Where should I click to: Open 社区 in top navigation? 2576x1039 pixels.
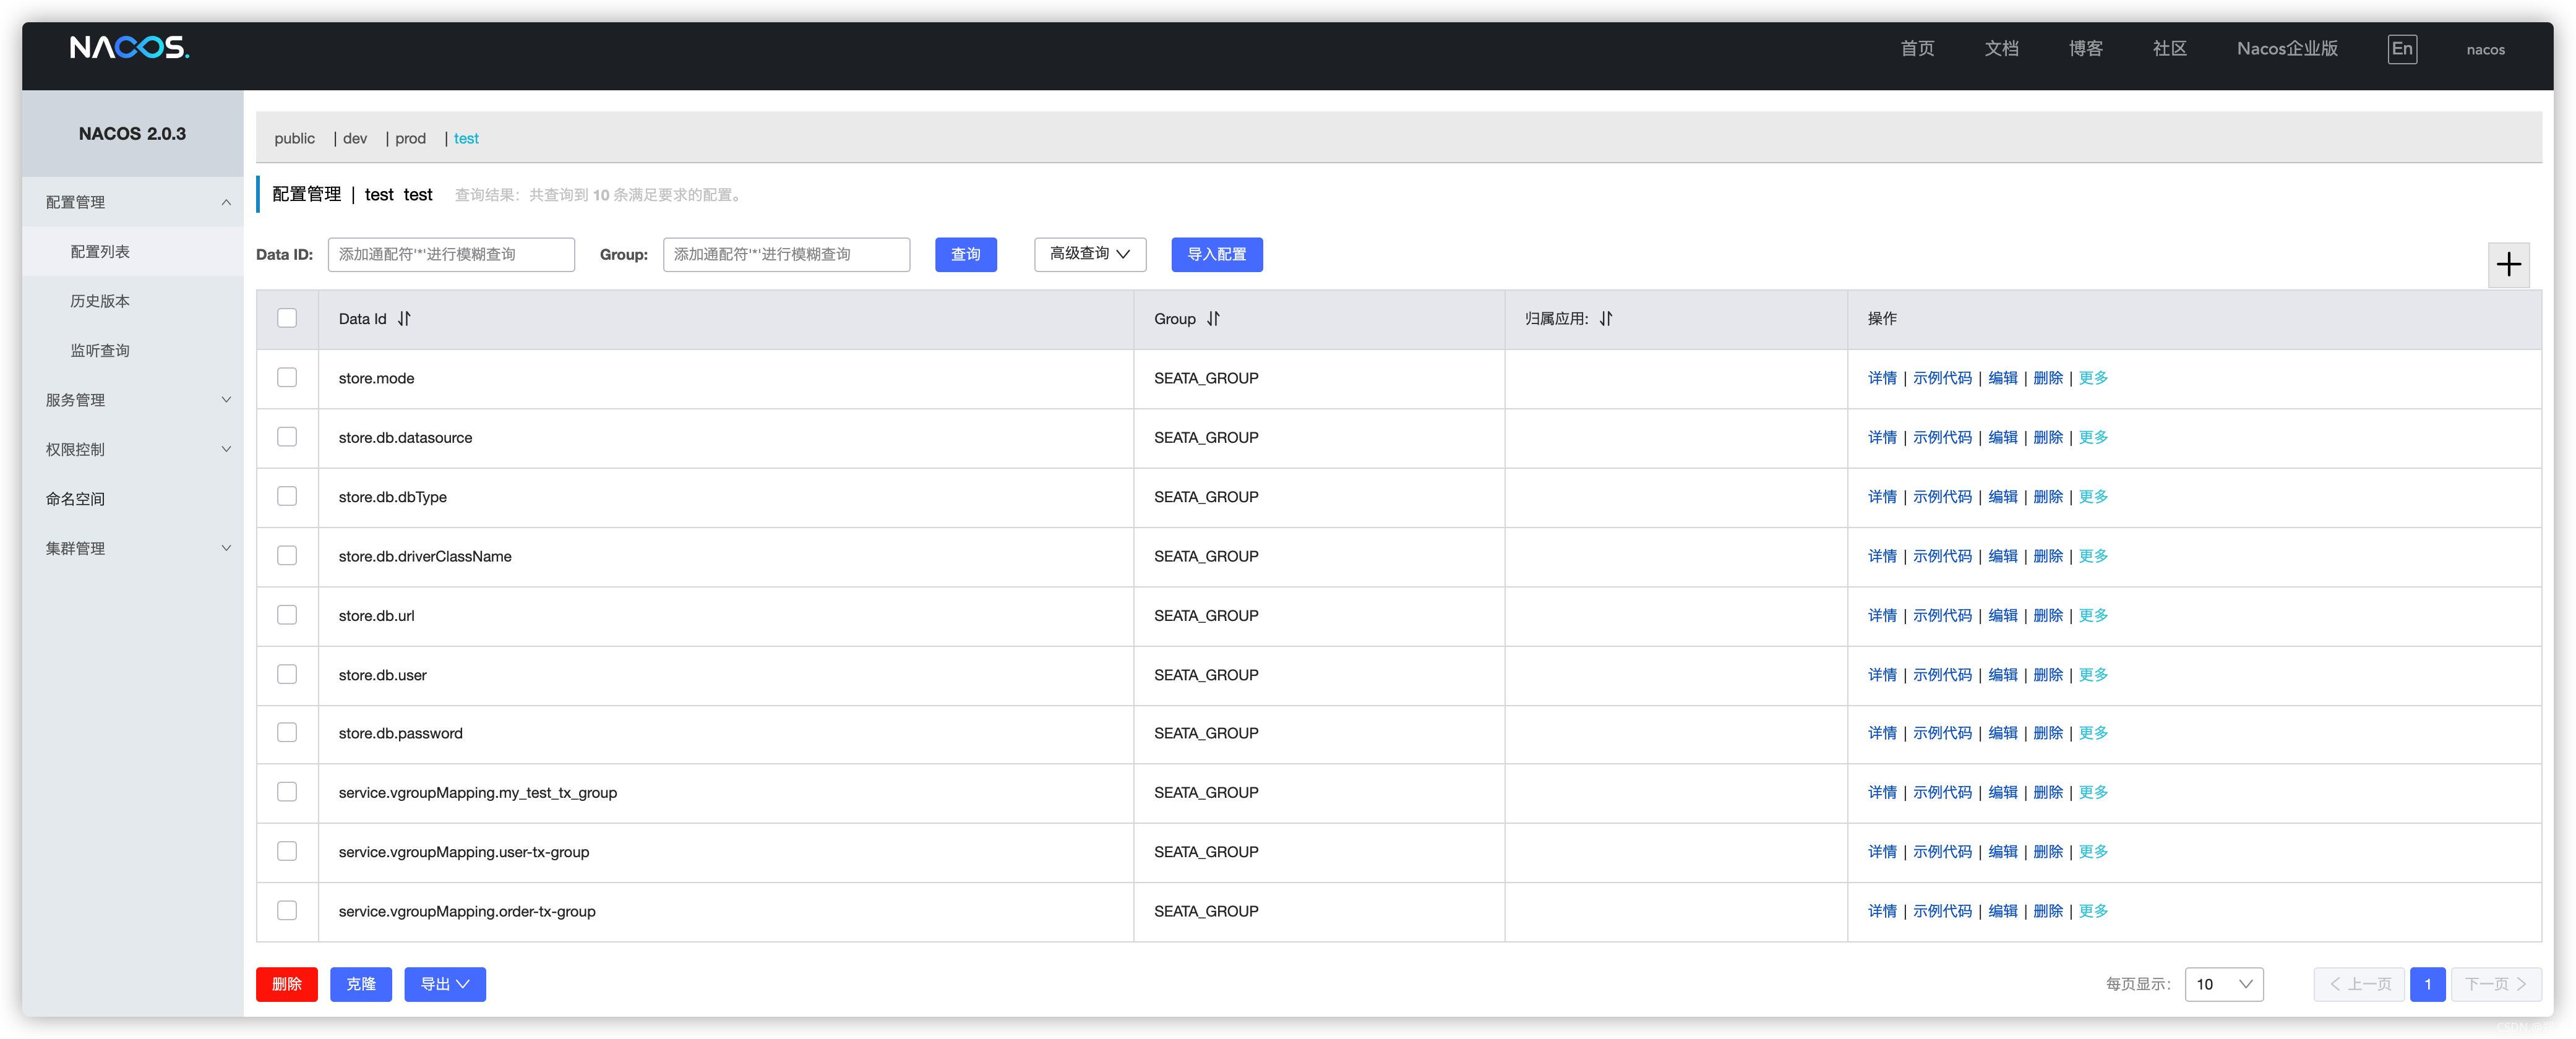tap(2169, 48)
